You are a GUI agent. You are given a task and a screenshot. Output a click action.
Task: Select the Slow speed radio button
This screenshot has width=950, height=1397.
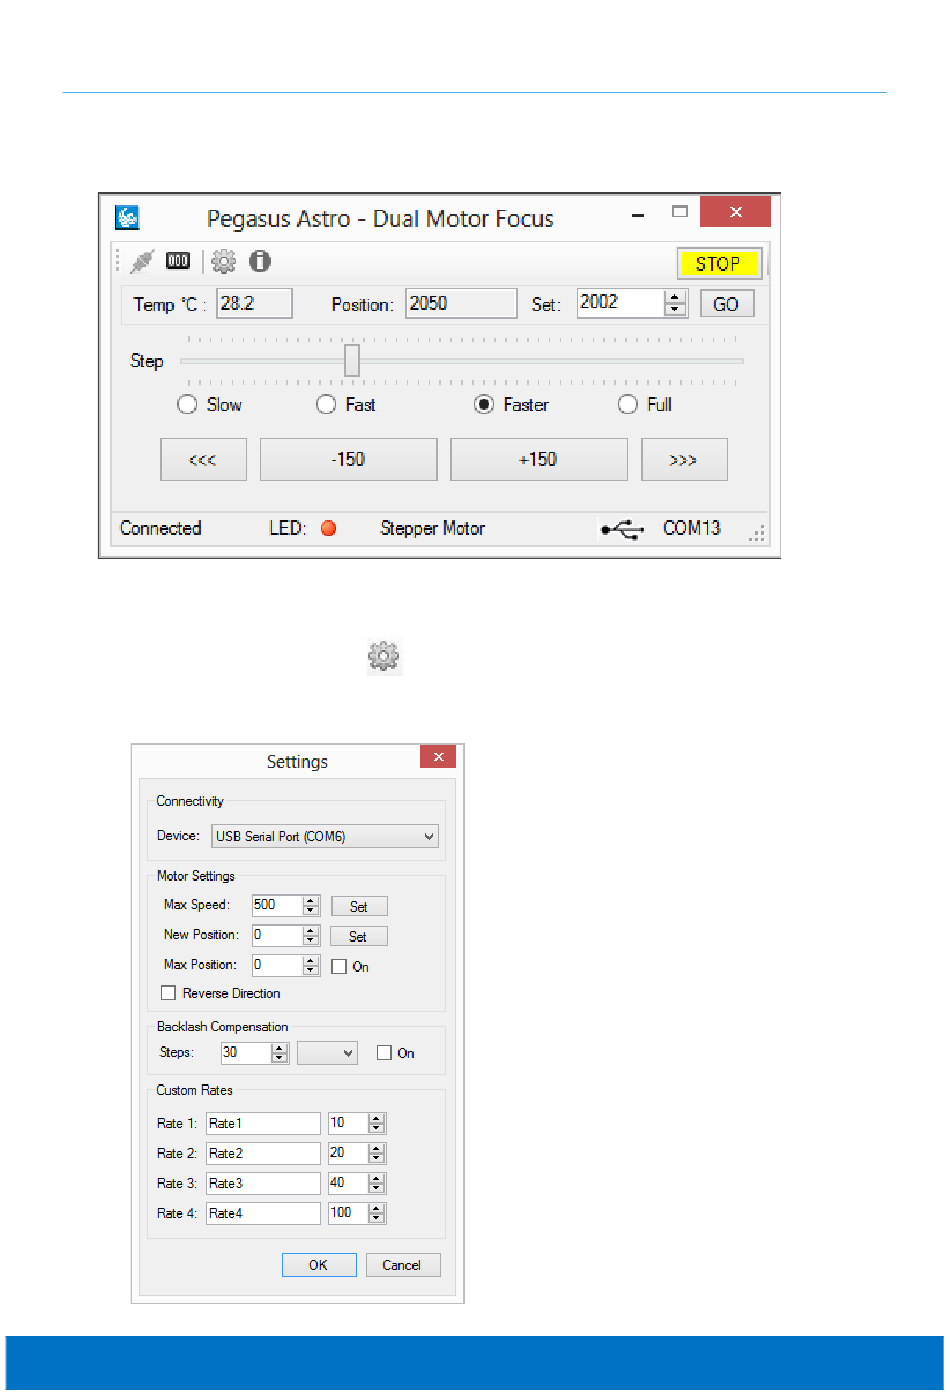point(187,405)
